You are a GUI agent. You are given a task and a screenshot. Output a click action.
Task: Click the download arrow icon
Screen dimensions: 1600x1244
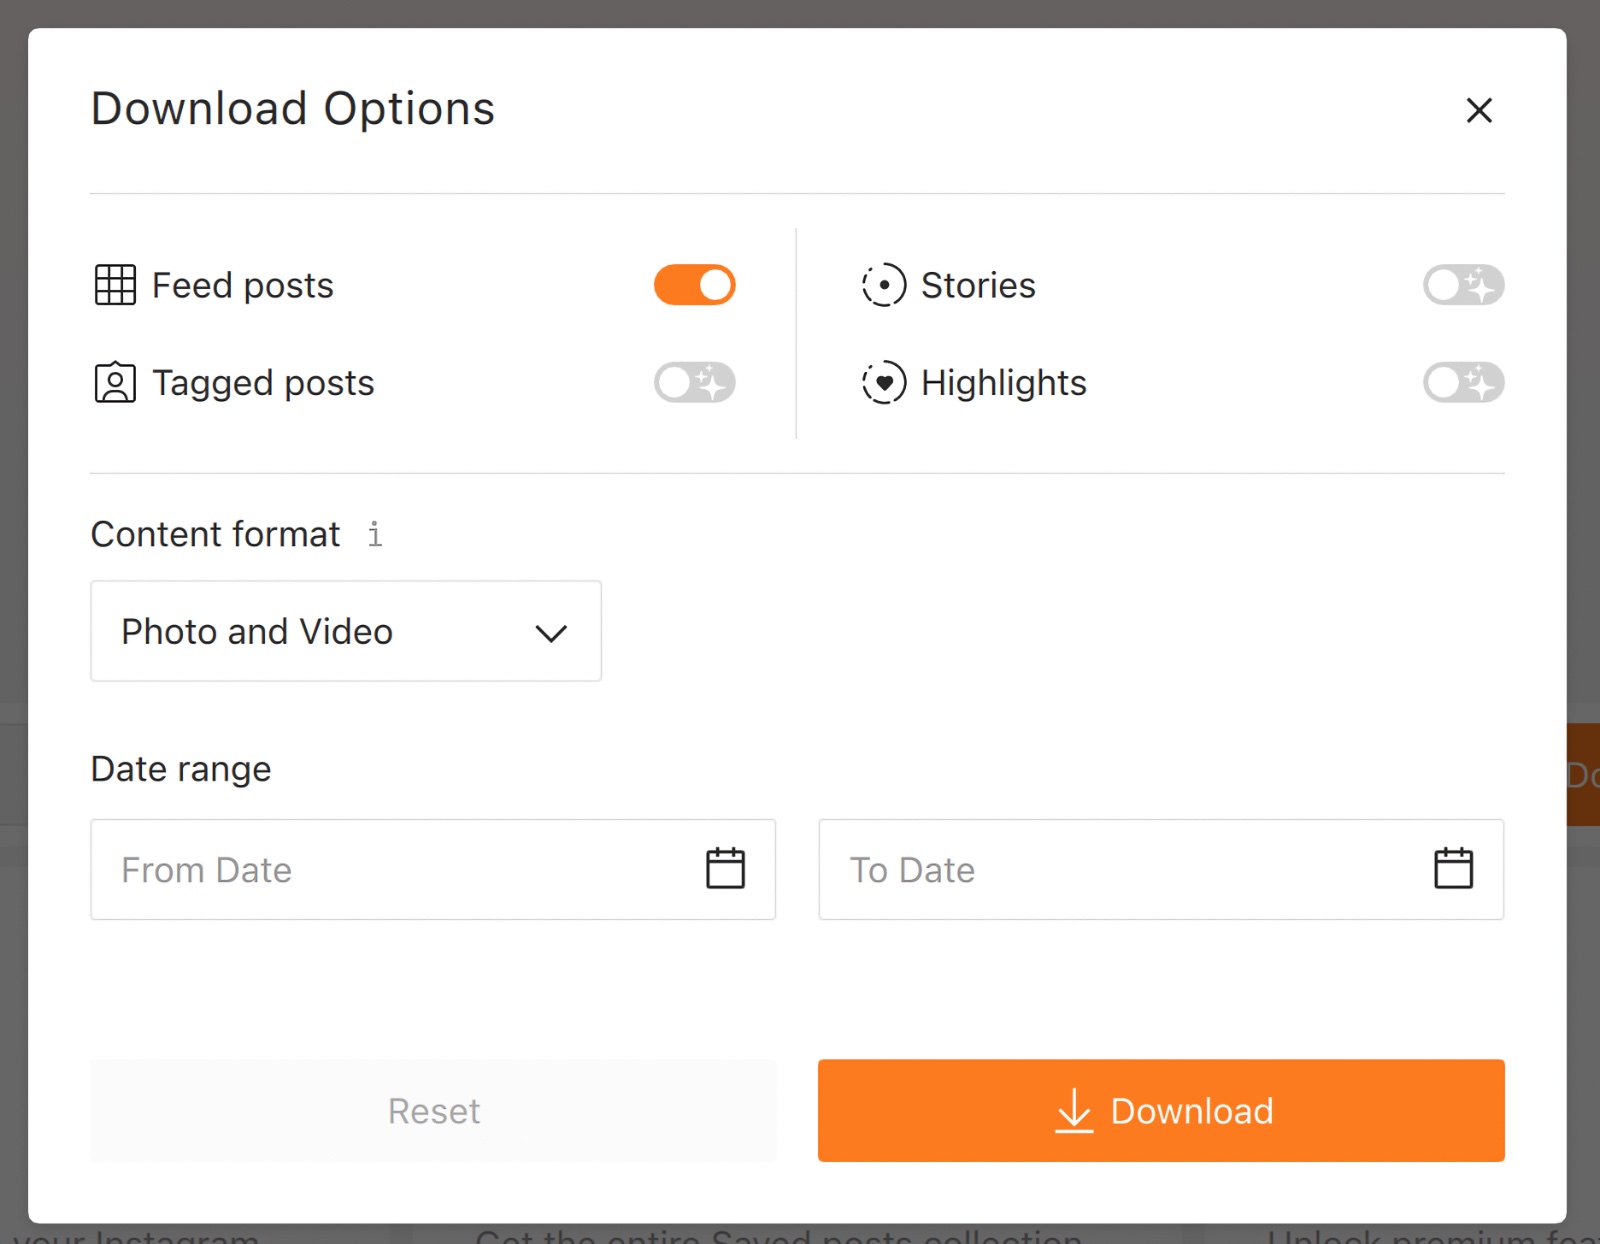pyautogui.click(x=1074, y=1110)
